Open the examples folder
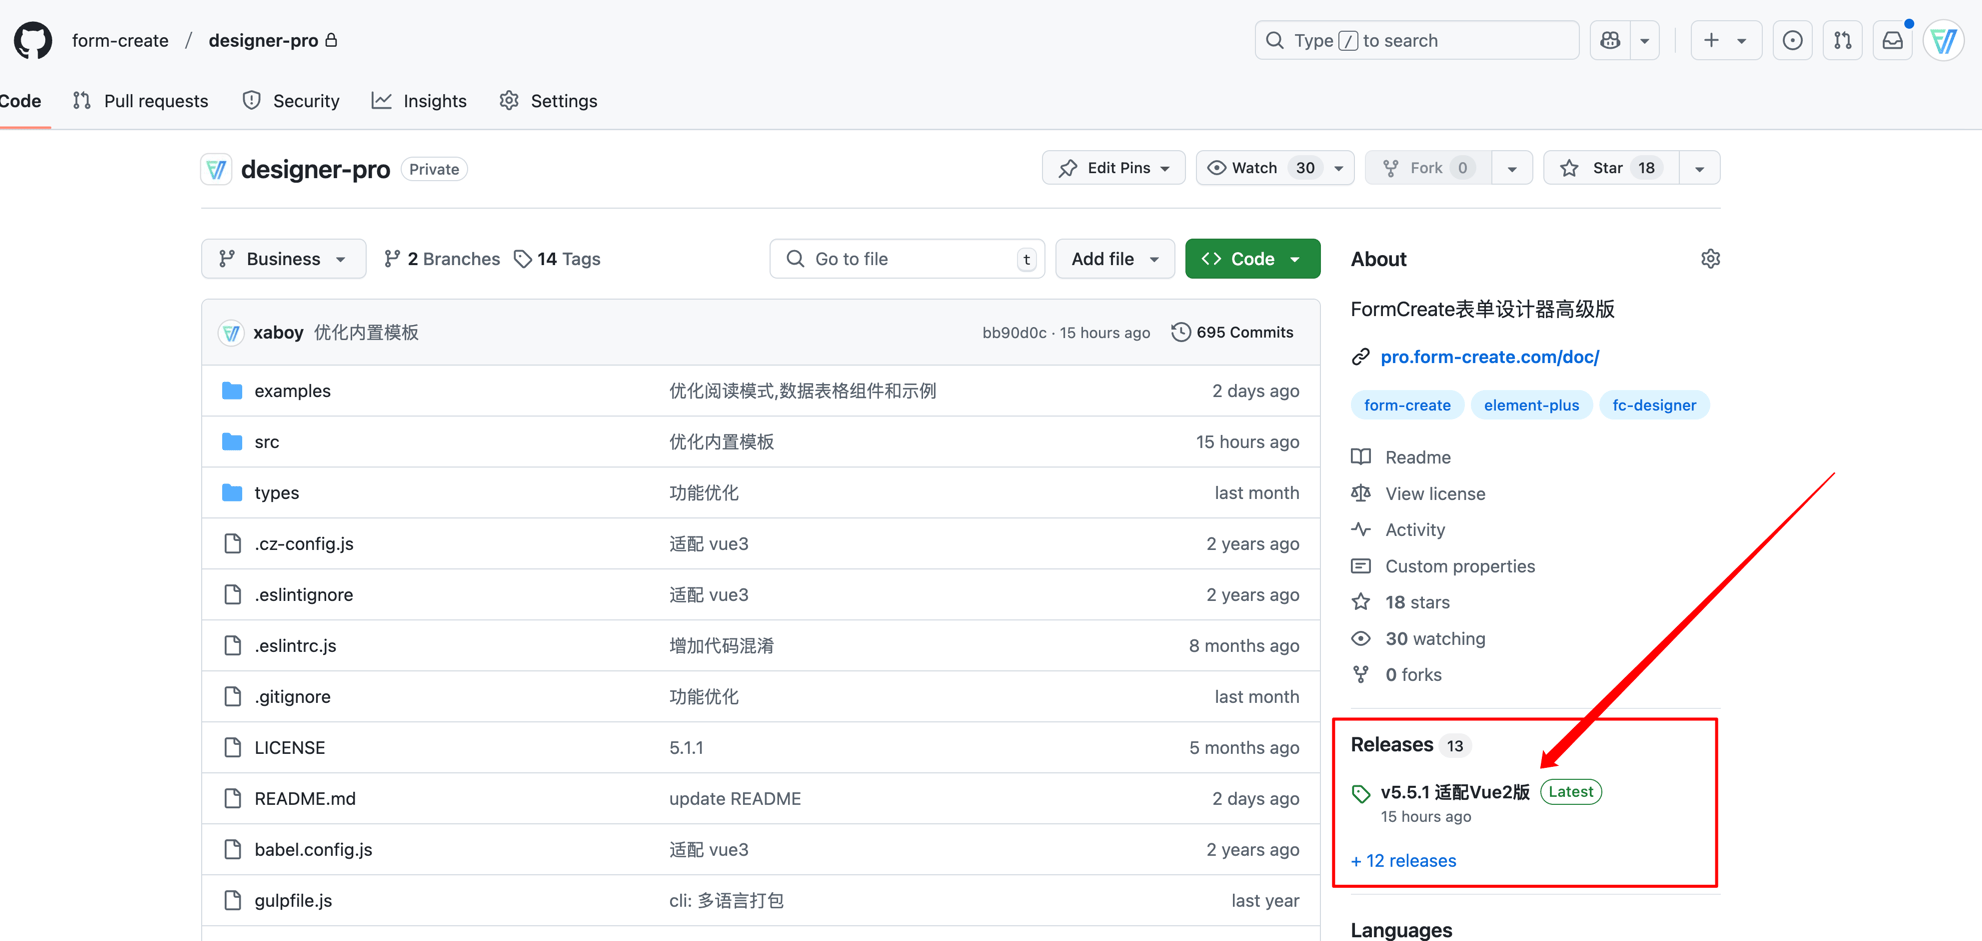The height and width of the screenshot is (941, 1982). (292, 391)
